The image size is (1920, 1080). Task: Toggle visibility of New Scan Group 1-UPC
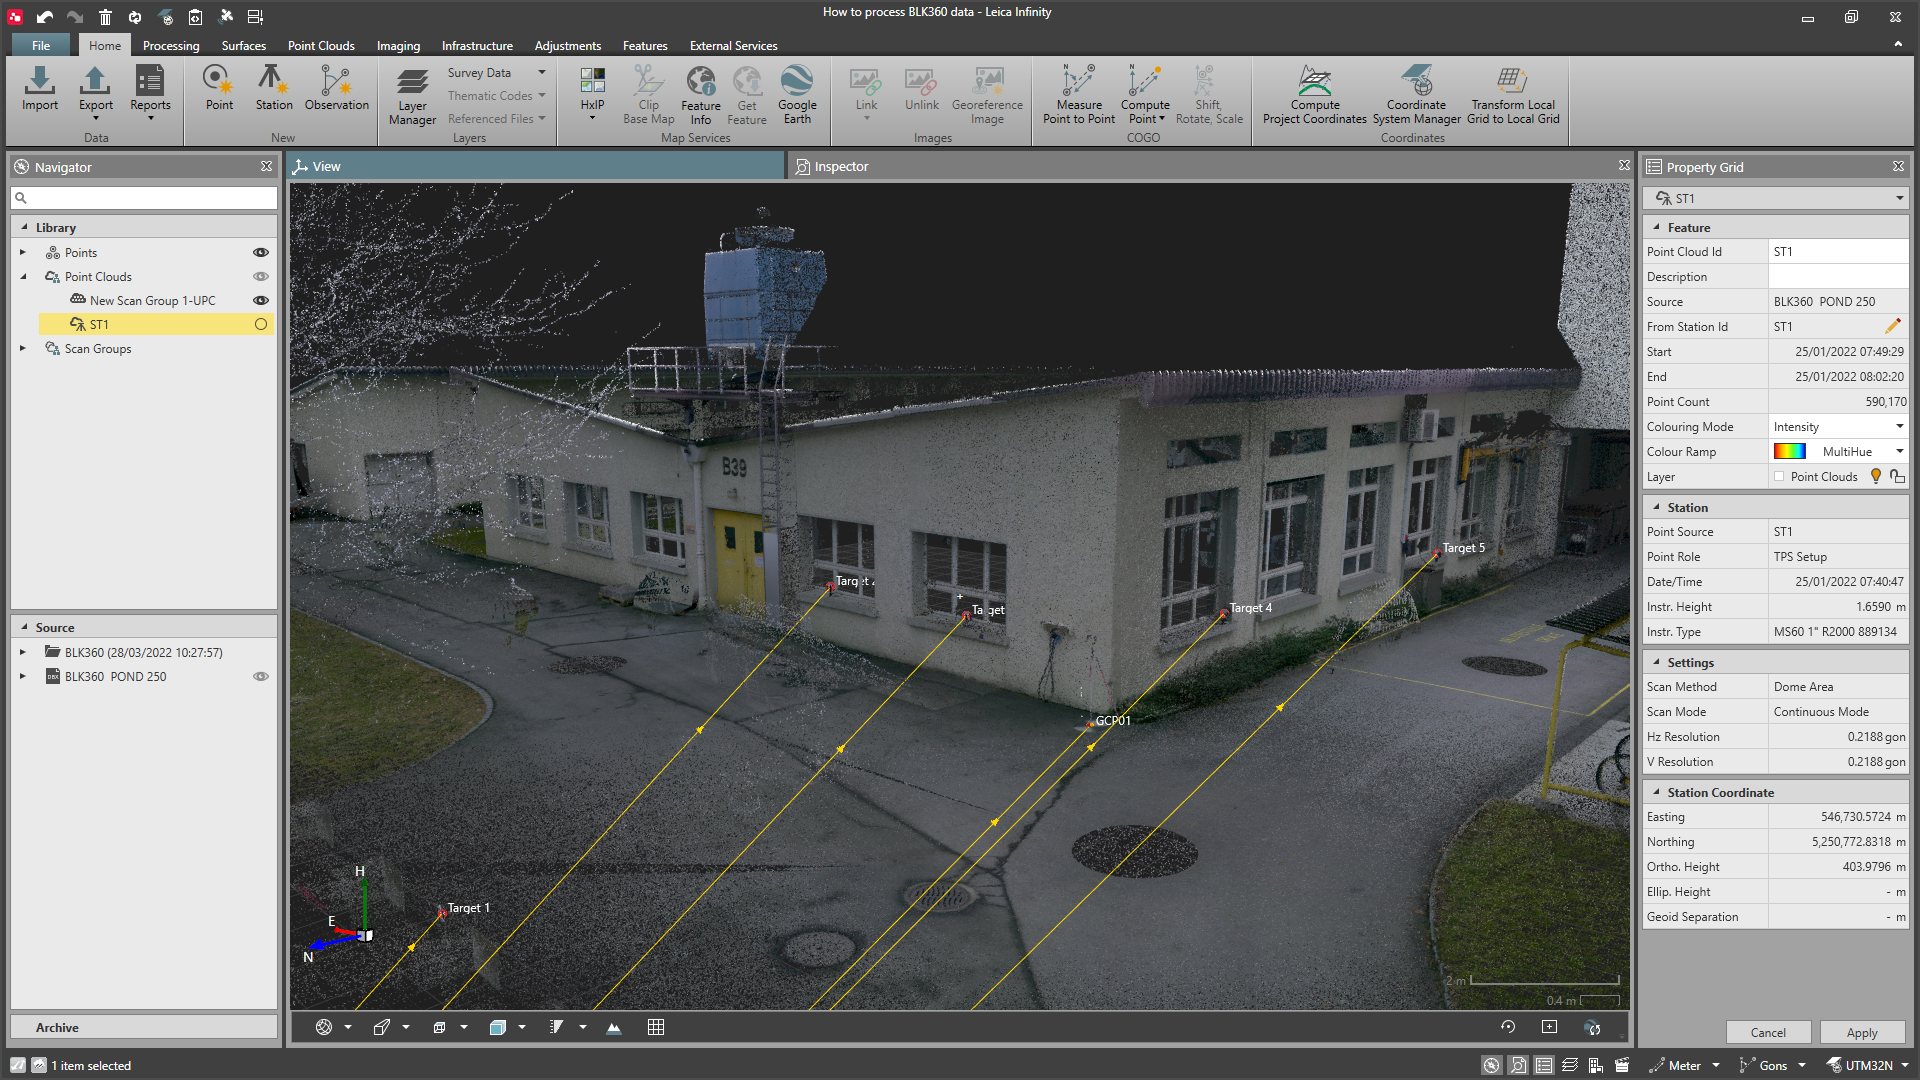(x=261, y=300)
